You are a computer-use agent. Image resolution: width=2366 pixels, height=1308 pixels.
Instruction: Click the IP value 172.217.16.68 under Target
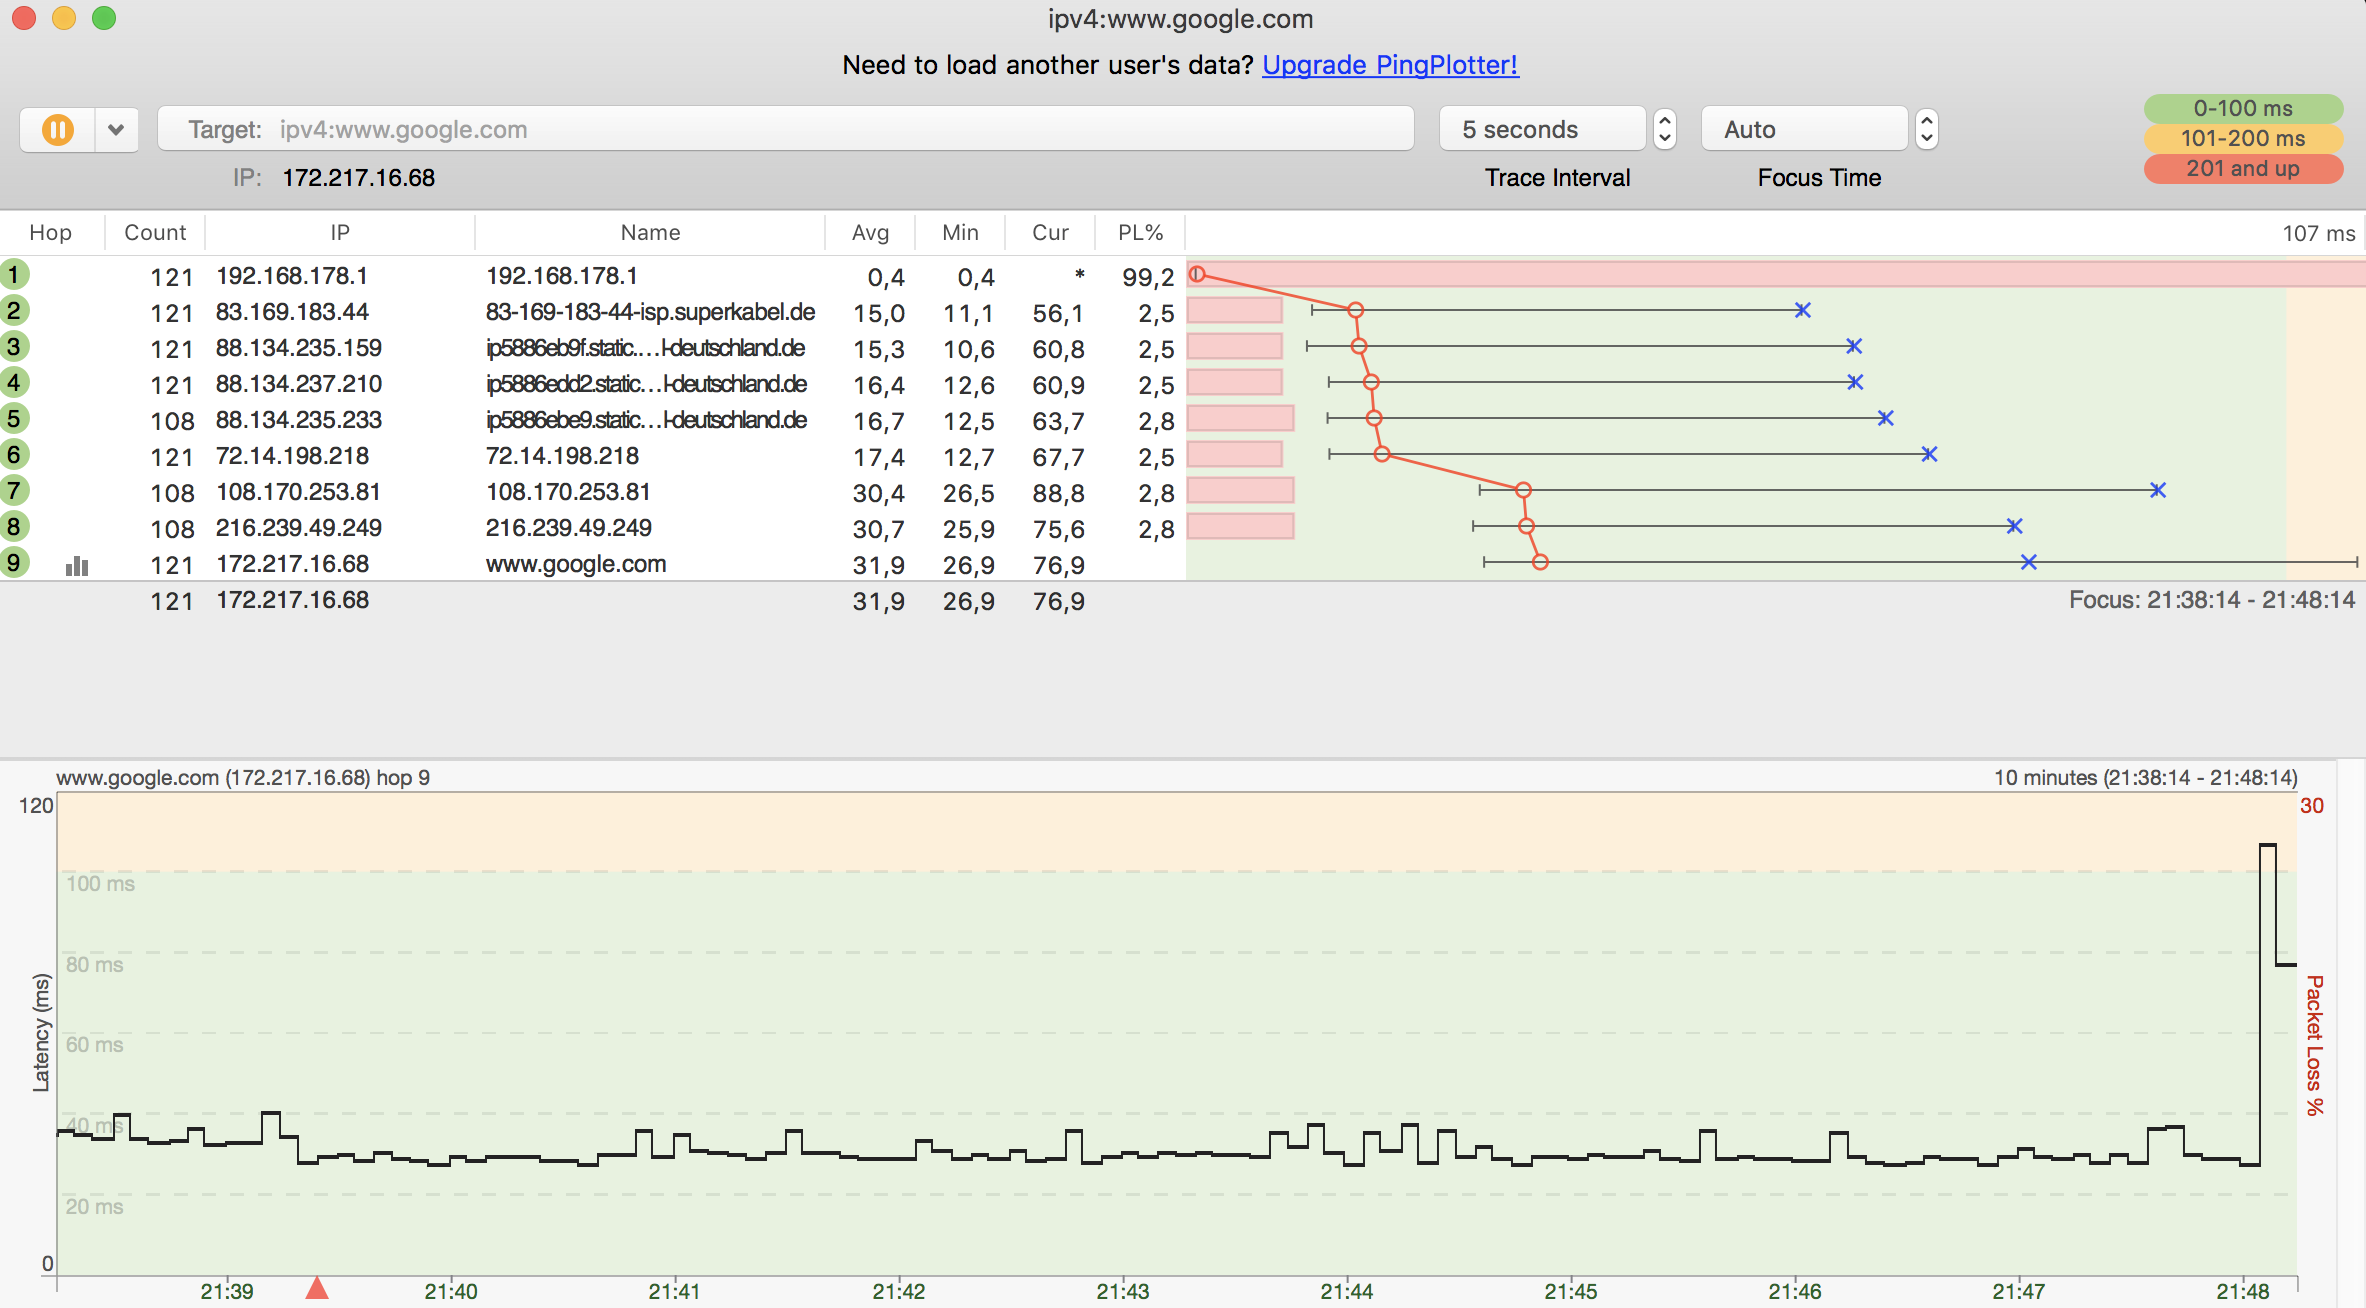point(358,178)
